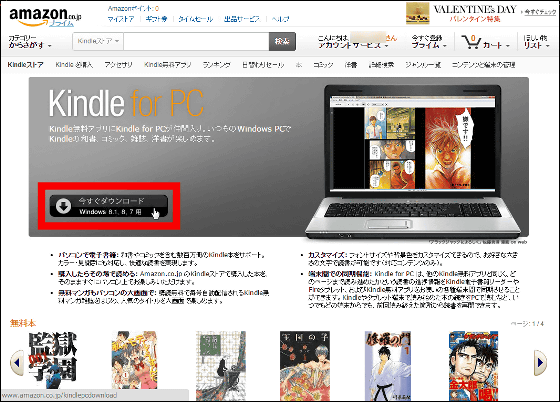Open the ヘルプ help link

[280, 19]
